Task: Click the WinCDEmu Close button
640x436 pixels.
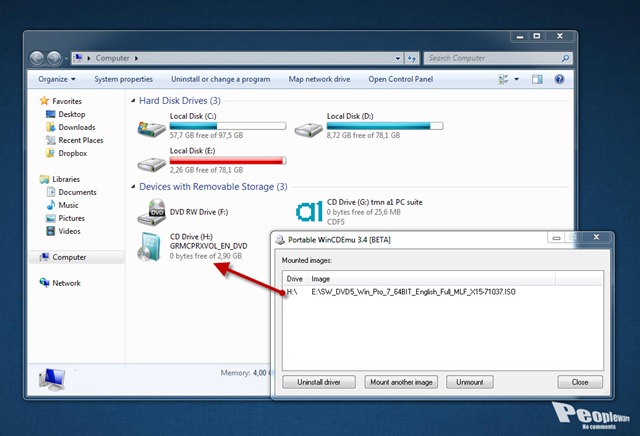Action: (x=580, y=382)
